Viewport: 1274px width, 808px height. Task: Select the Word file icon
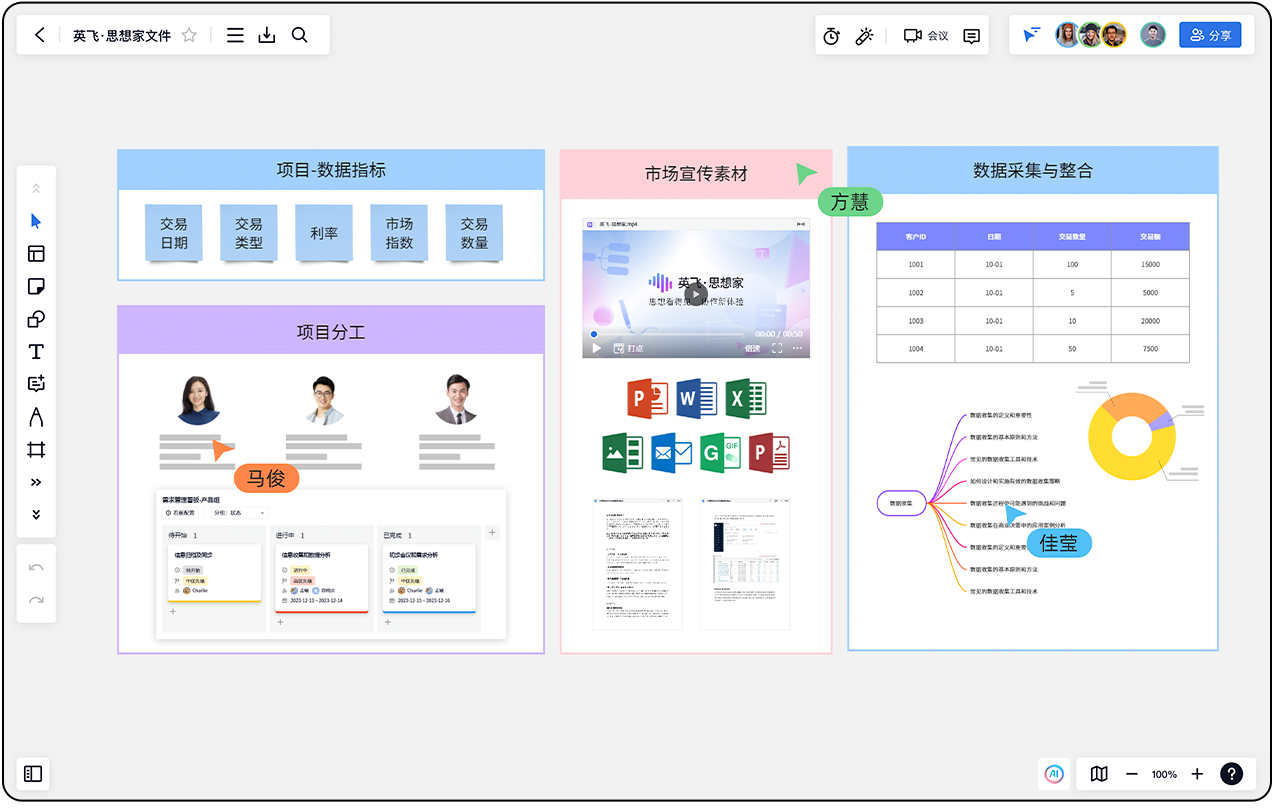click(697, 398)
